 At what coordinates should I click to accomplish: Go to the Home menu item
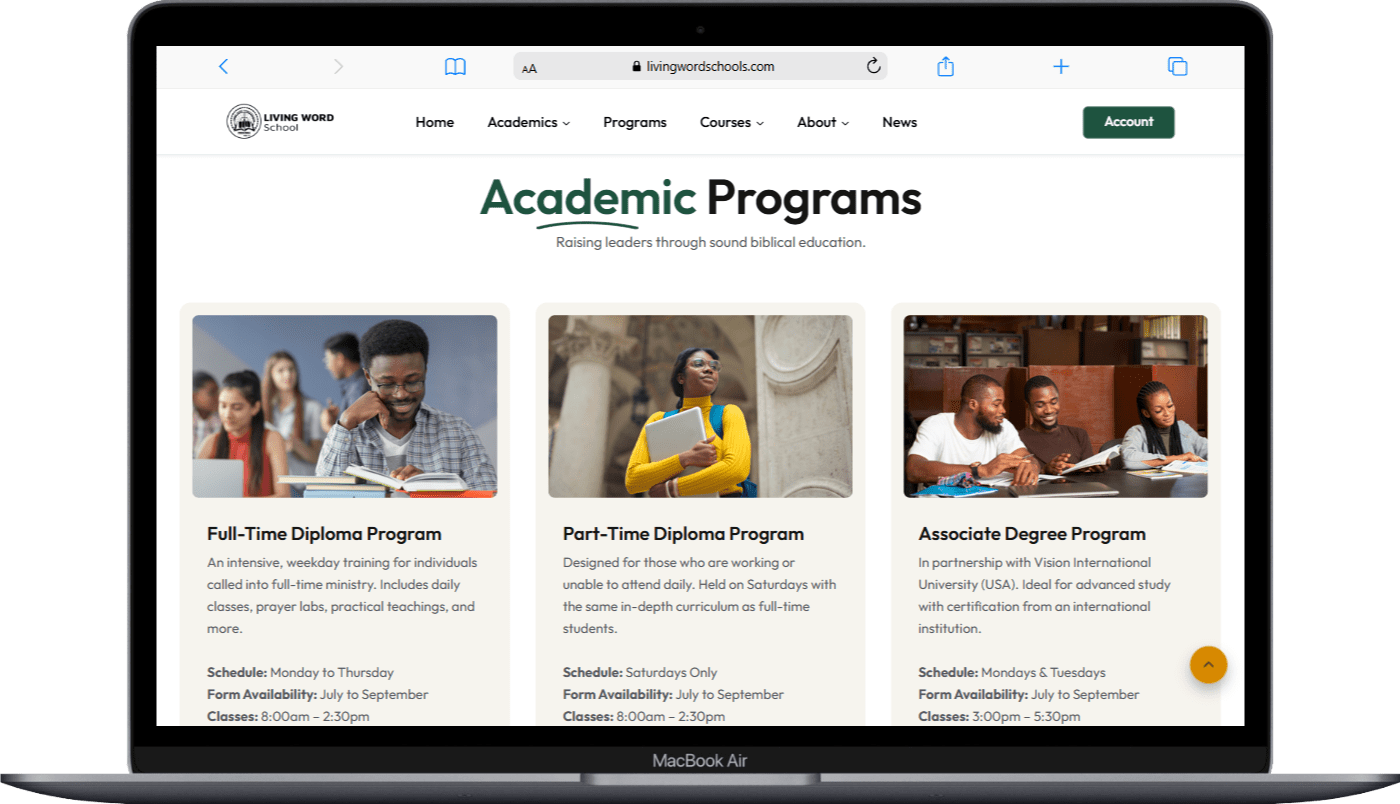pyautogui.click(x=434, y=122)
